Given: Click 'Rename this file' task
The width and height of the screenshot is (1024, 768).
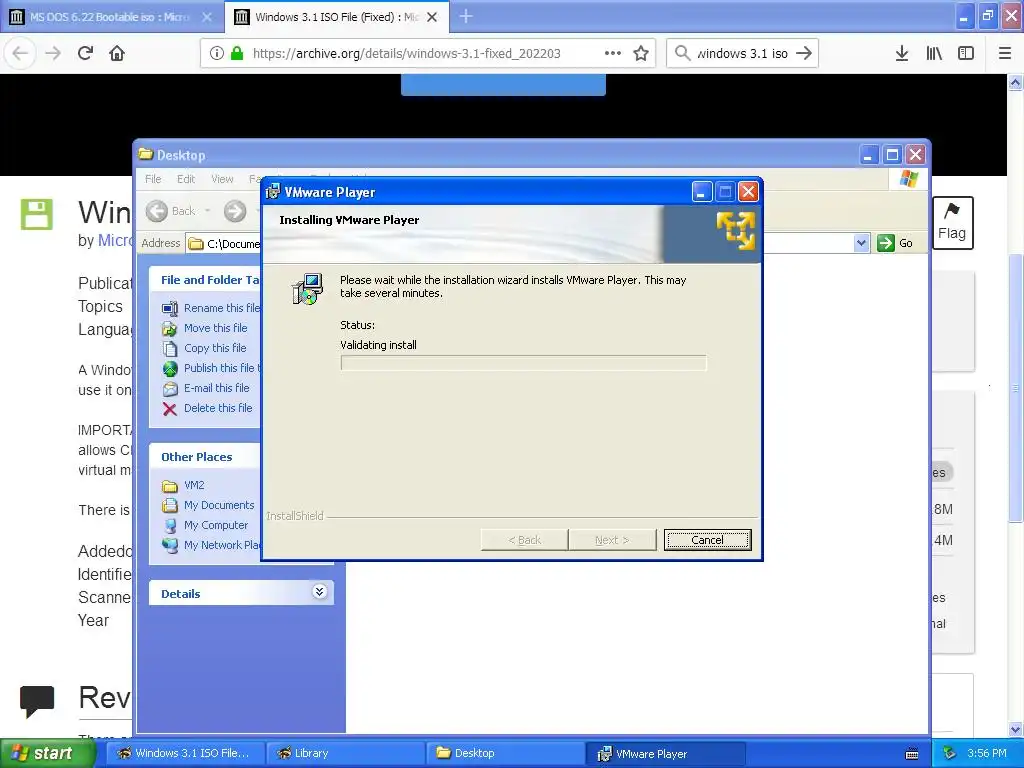Looking at the screenshot, I should point(221,308).
